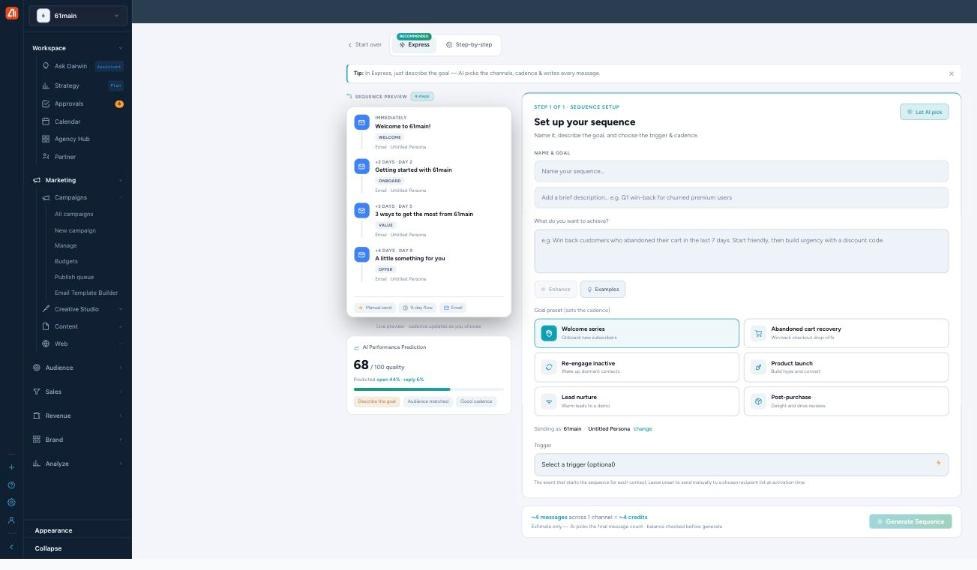Collapse the Campaigns submenu chevron

click(120, 197)
